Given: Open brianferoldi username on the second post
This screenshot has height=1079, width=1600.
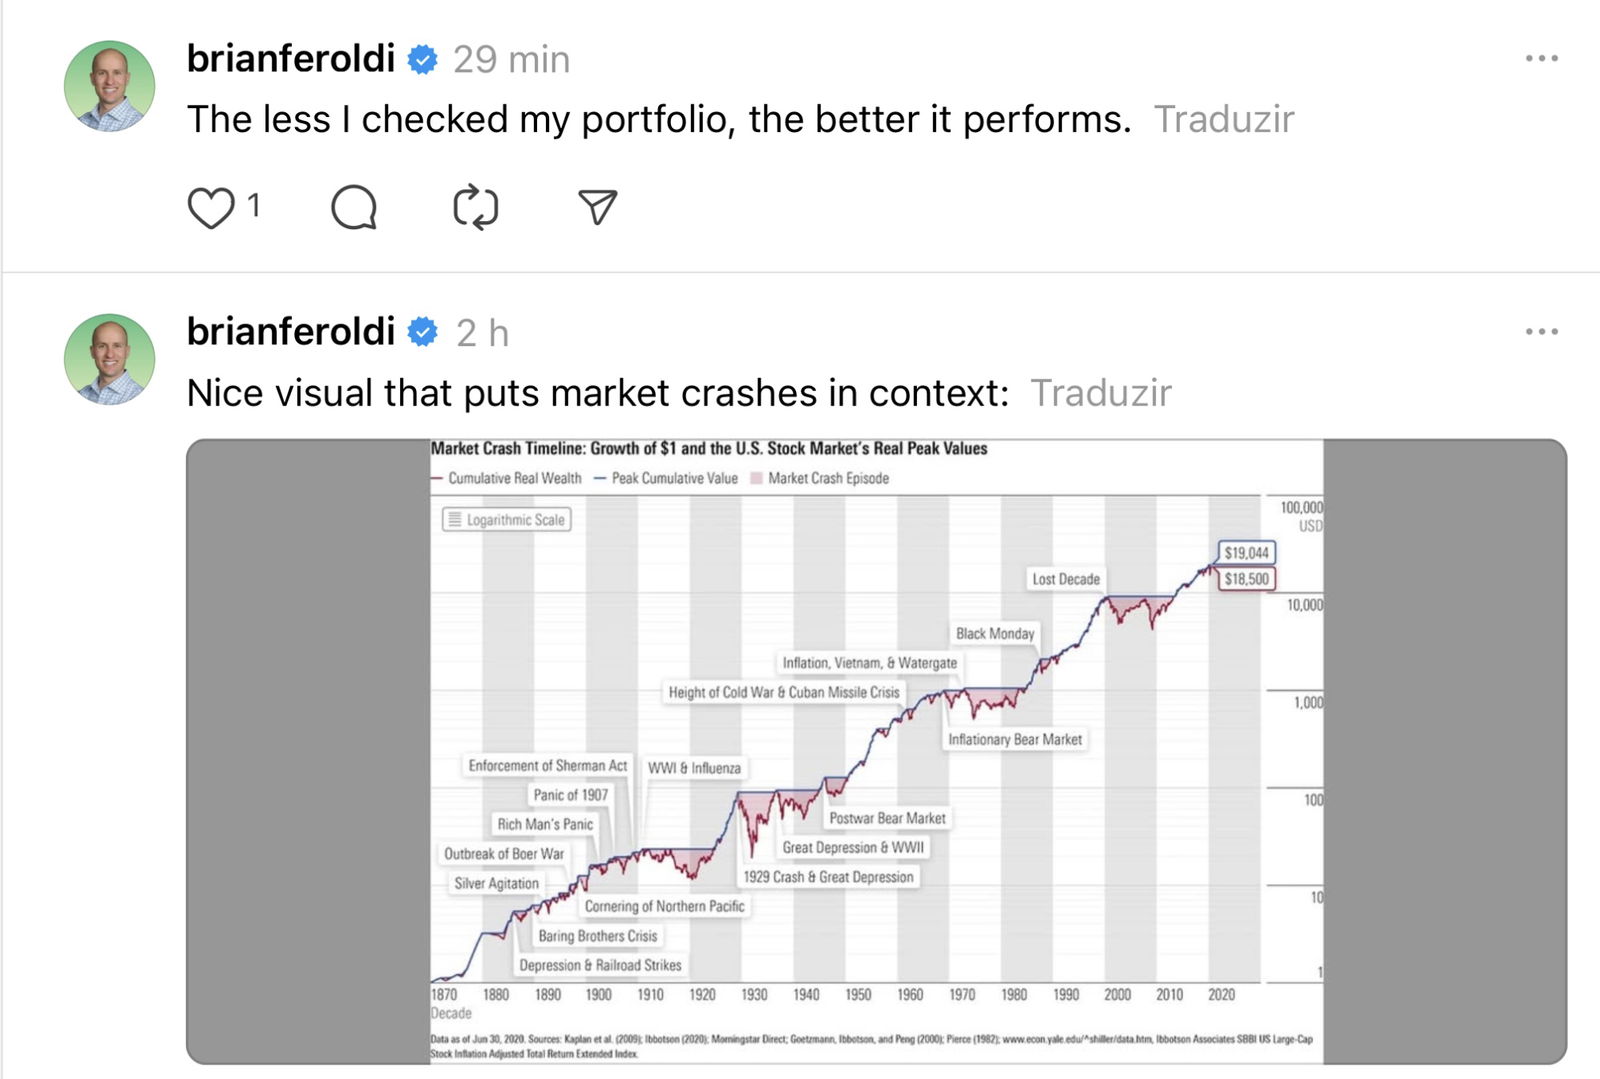Looking at the screenshot, I should (291, 331).
